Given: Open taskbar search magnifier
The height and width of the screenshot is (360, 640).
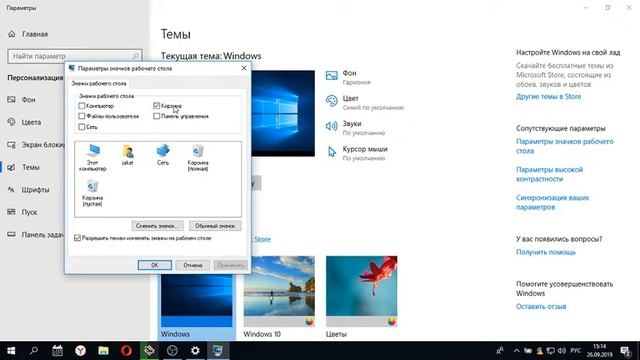Looking at the screenshot, I should (34, 351).
